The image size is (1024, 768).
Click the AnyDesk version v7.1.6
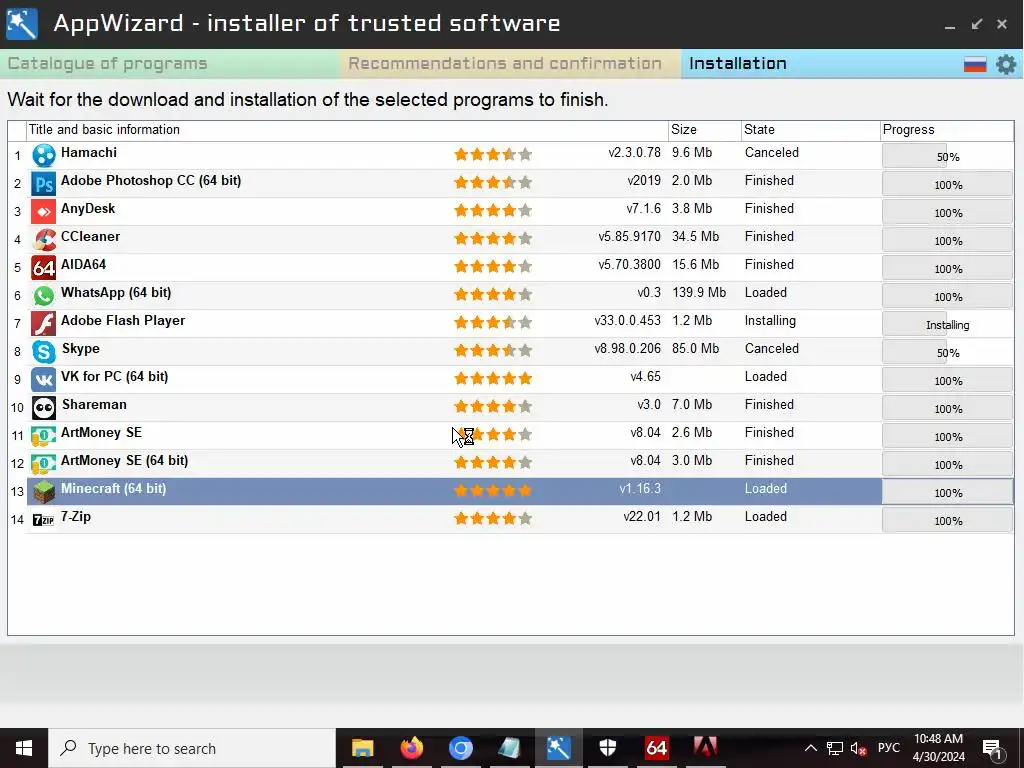pos(643,208)
